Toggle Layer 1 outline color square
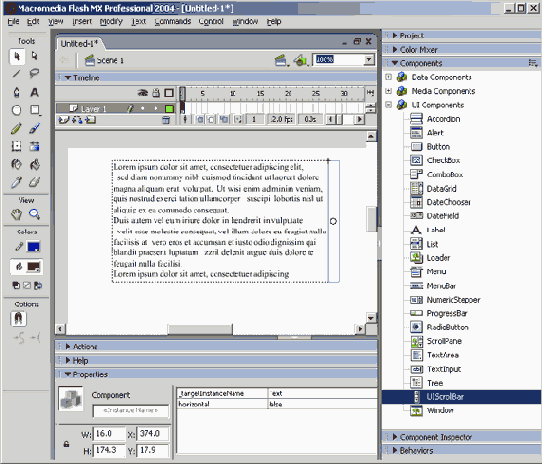Viewport: 542px width, 464px height. point(169,109)
